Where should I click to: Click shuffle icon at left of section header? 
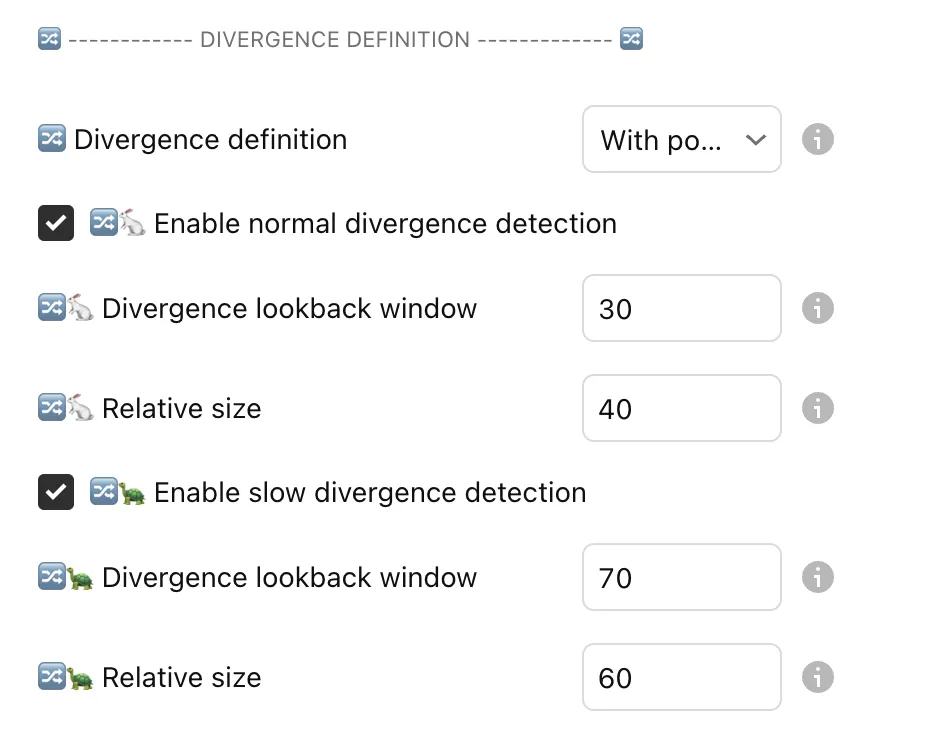(50, 39)
